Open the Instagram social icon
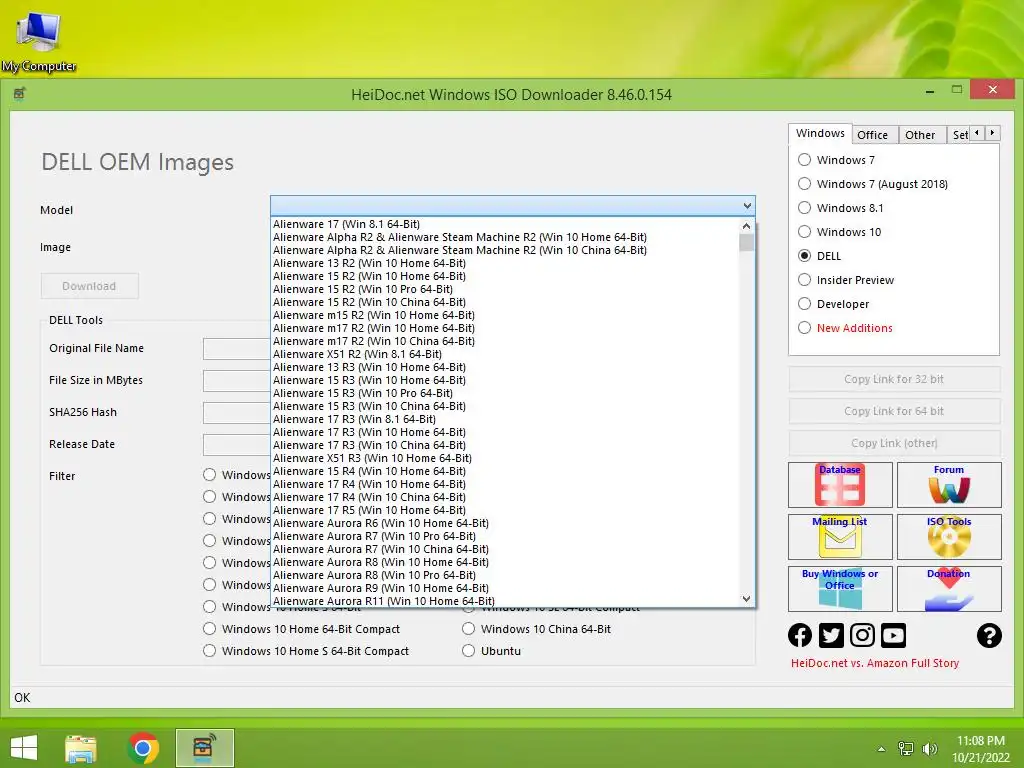The height and width of the screenshot is (768, 1024). 862,635
